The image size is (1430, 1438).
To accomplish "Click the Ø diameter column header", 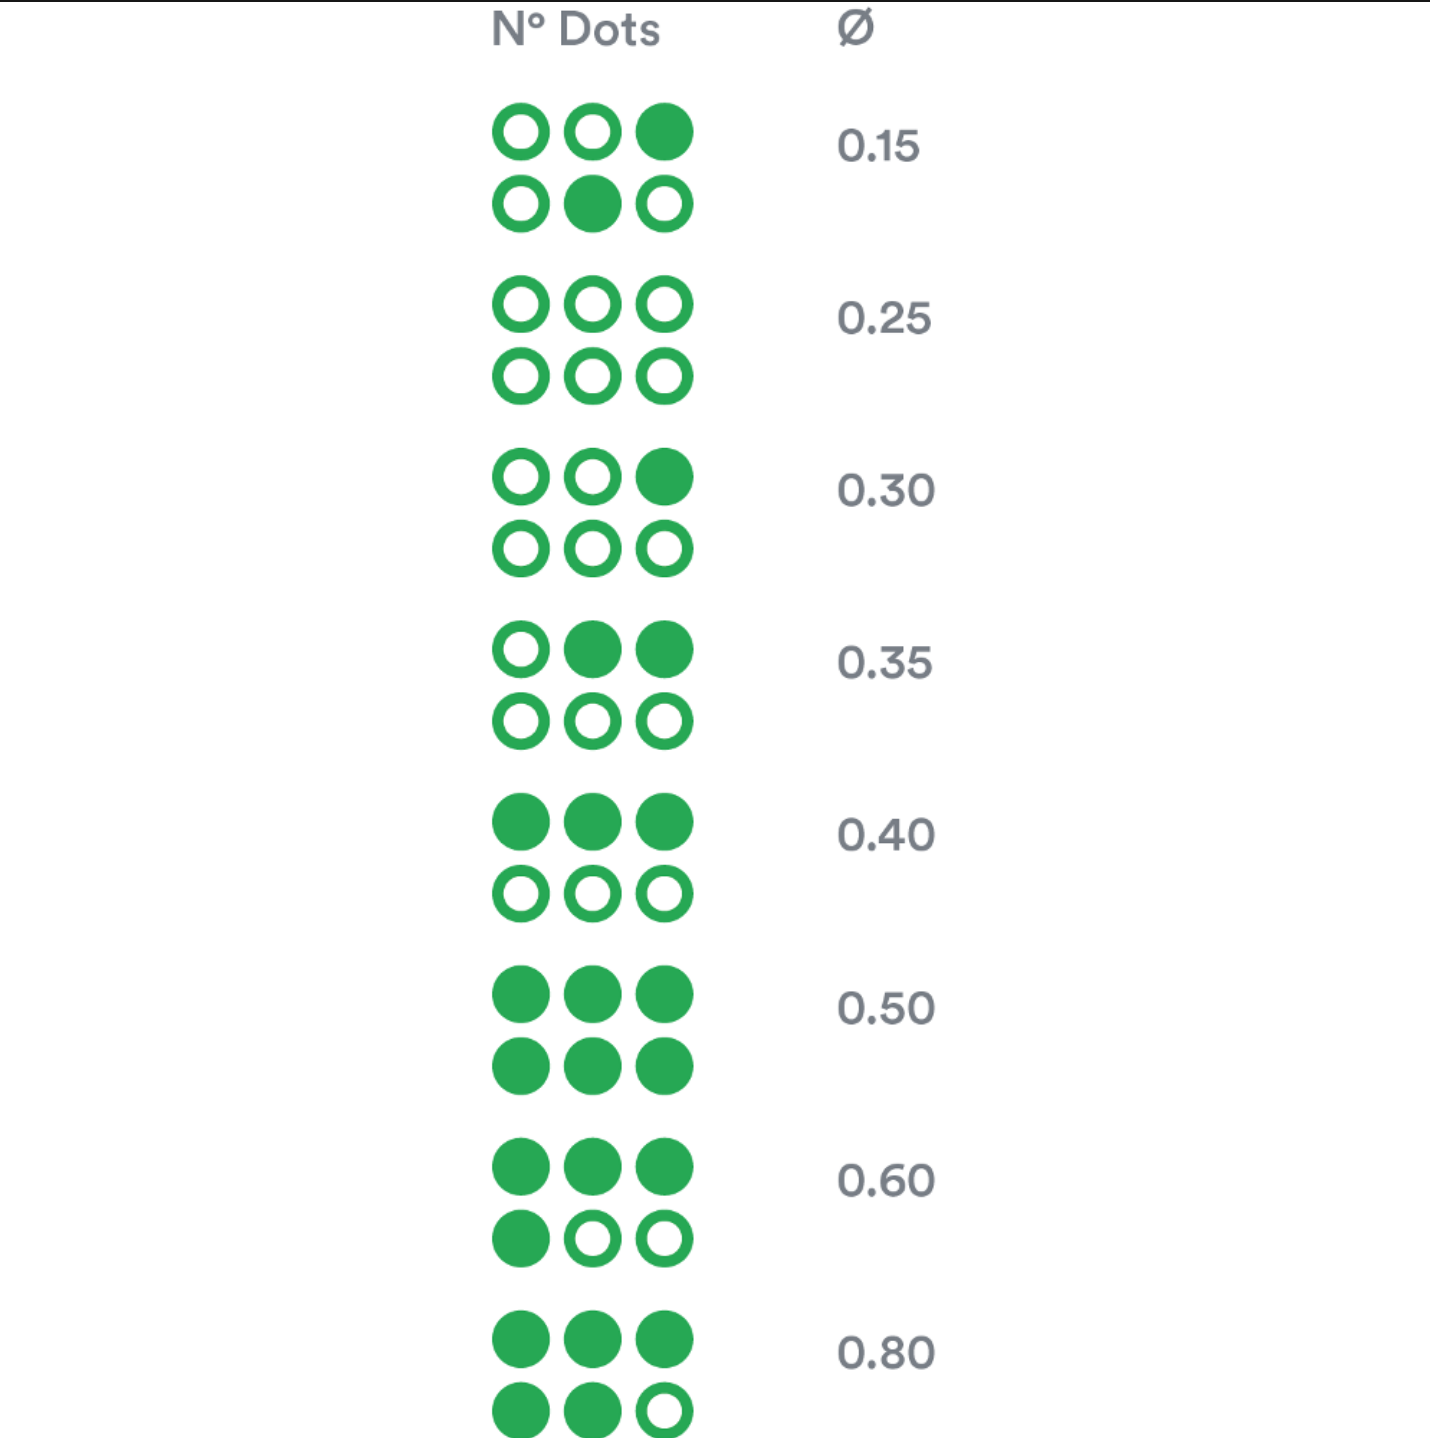I will [856, 27].
